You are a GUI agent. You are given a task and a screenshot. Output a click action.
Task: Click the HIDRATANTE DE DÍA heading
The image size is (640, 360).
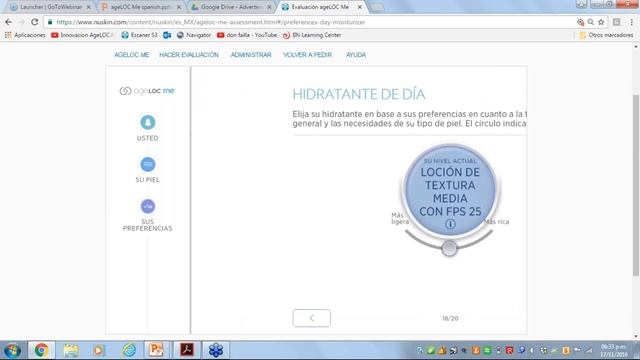(x=359, y=94)
